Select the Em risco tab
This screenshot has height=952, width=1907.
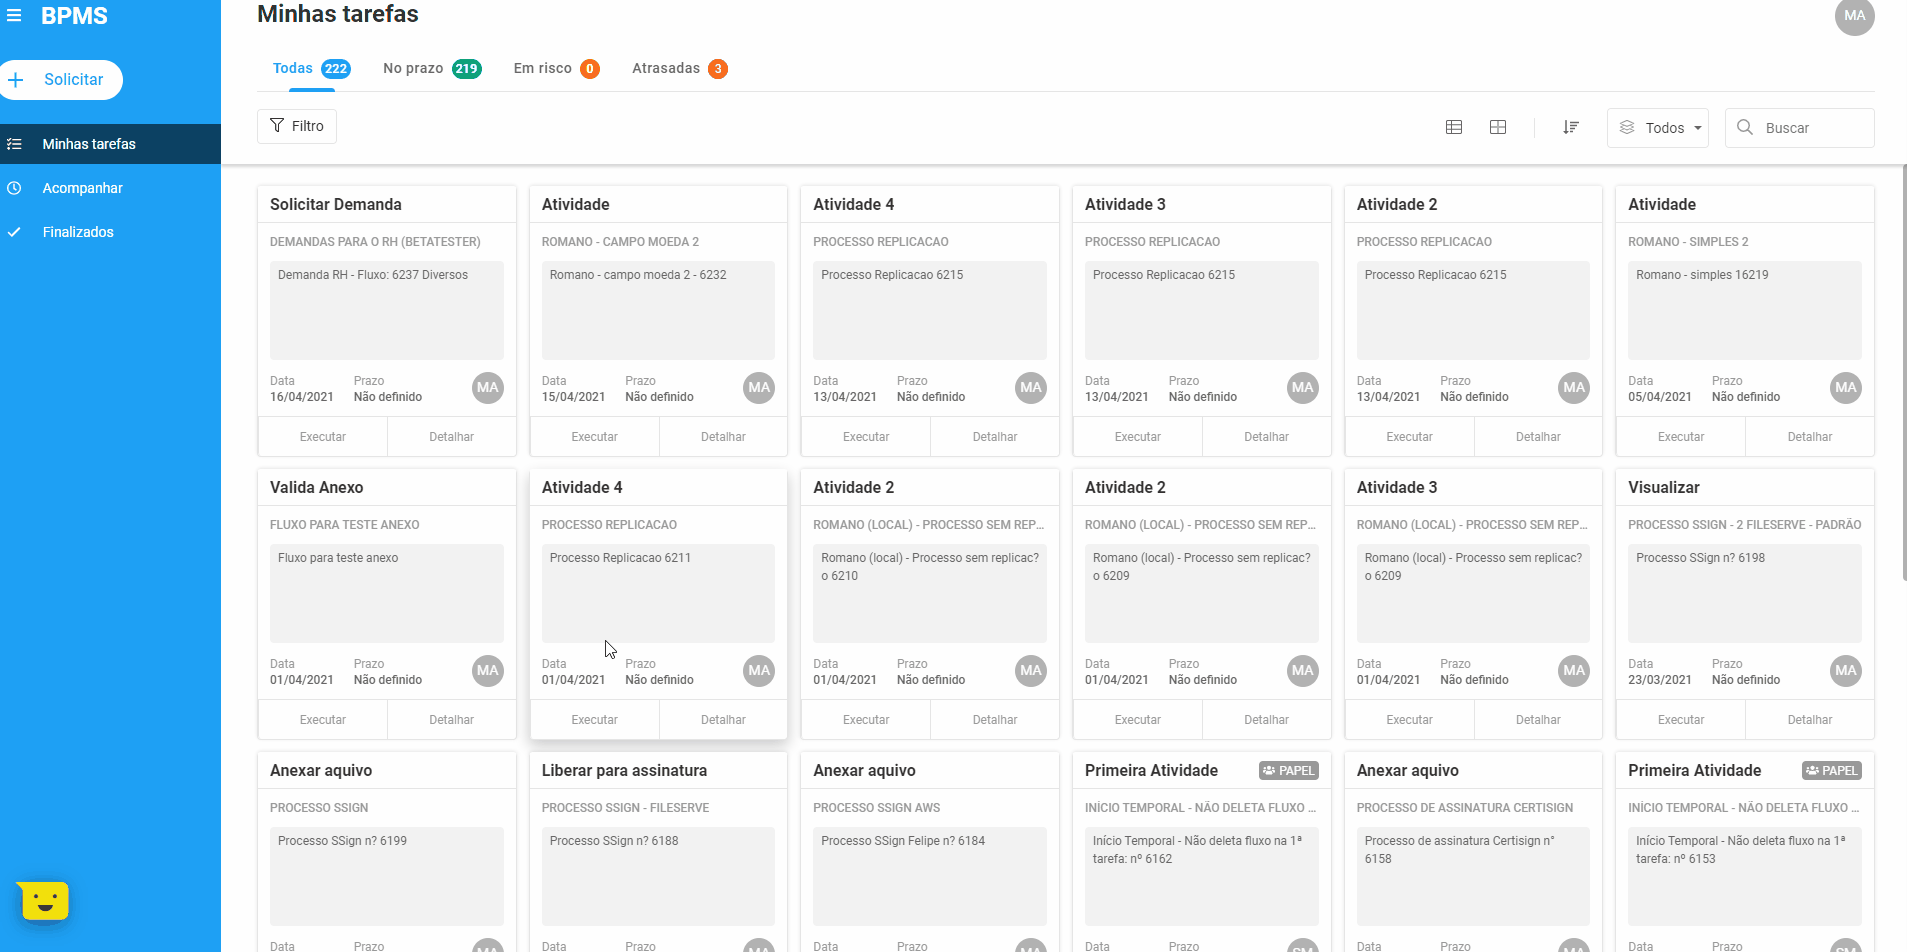click(556, 69)
